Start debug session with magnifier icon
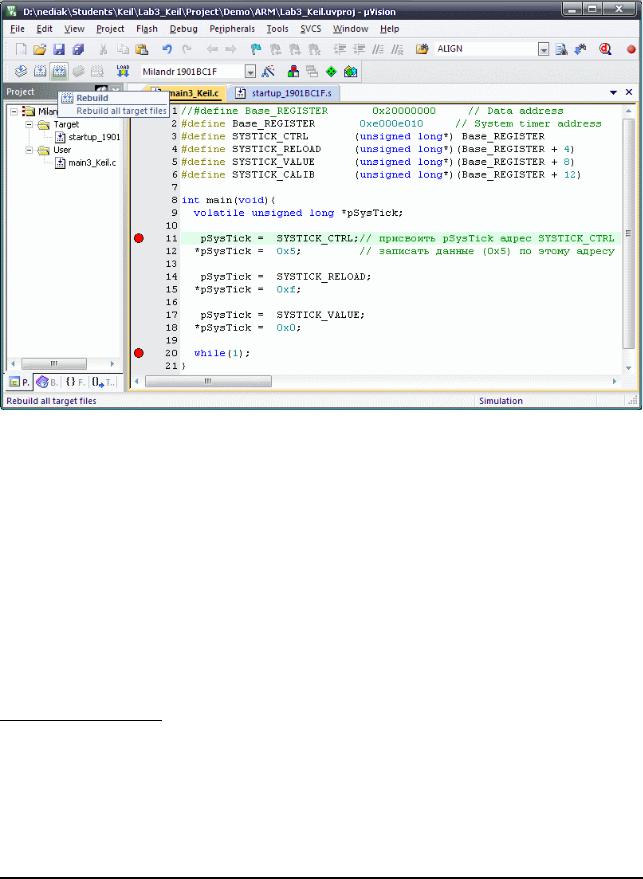Viewport: 643px width, 879px height. tap(605, 49)
